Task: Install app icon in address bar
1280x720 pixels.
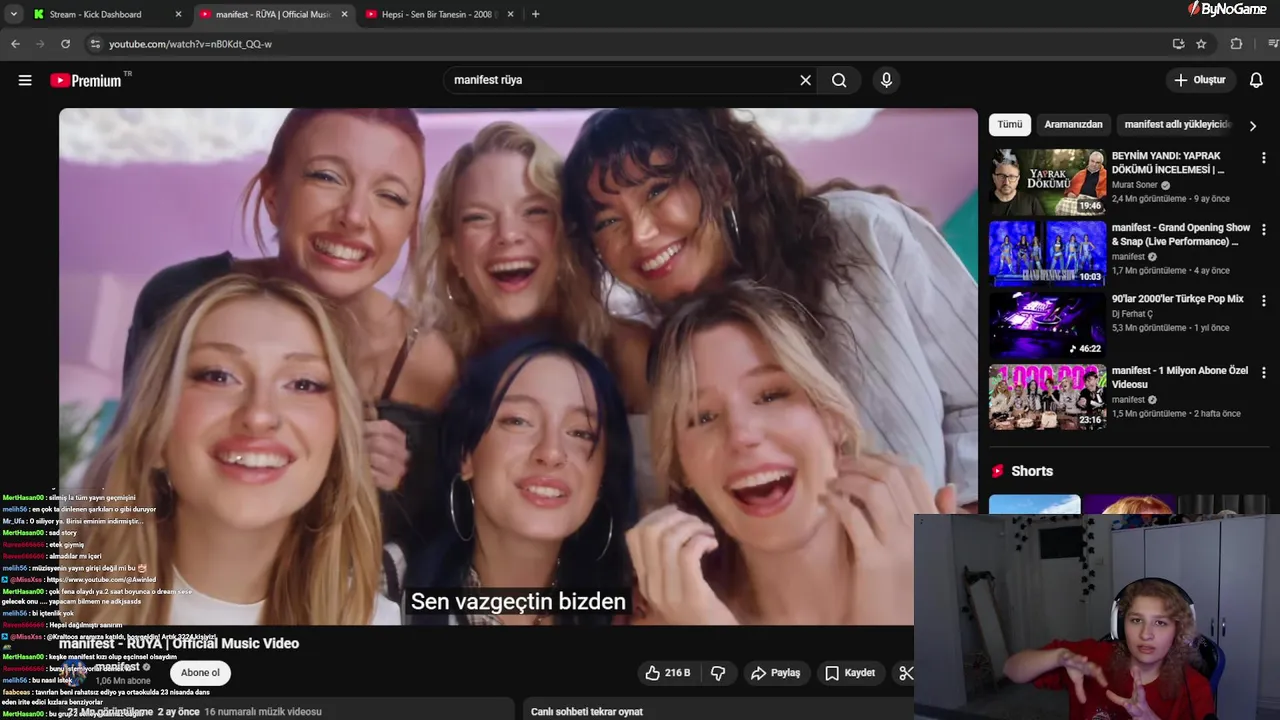Action: pyautogui.click(x=1178, y=44)
